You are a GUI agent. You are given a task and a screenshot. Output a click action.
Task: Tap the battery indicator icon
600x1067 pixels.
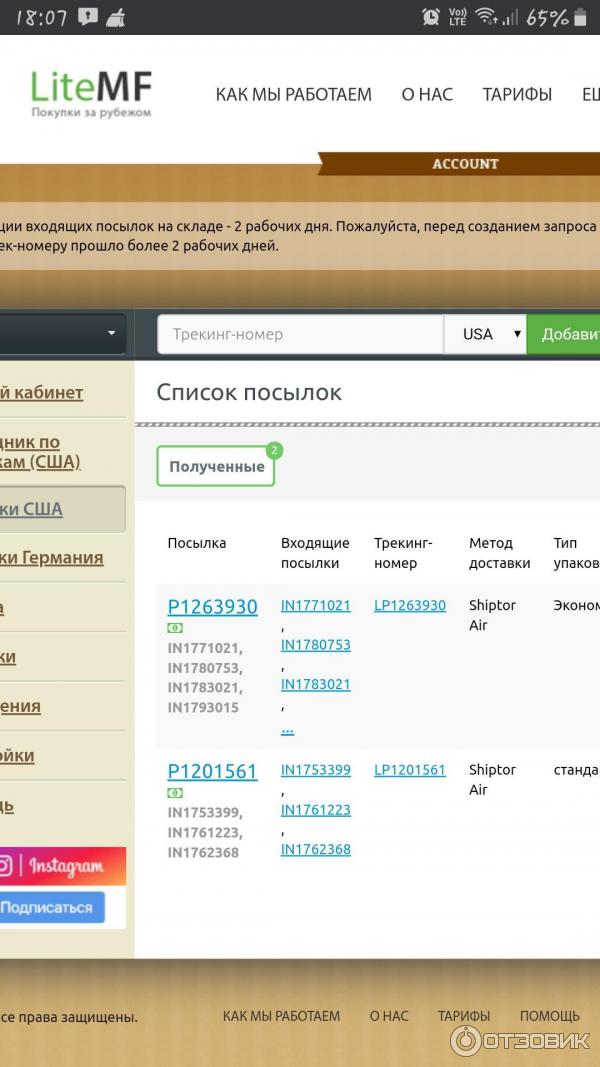pos(580,17)
